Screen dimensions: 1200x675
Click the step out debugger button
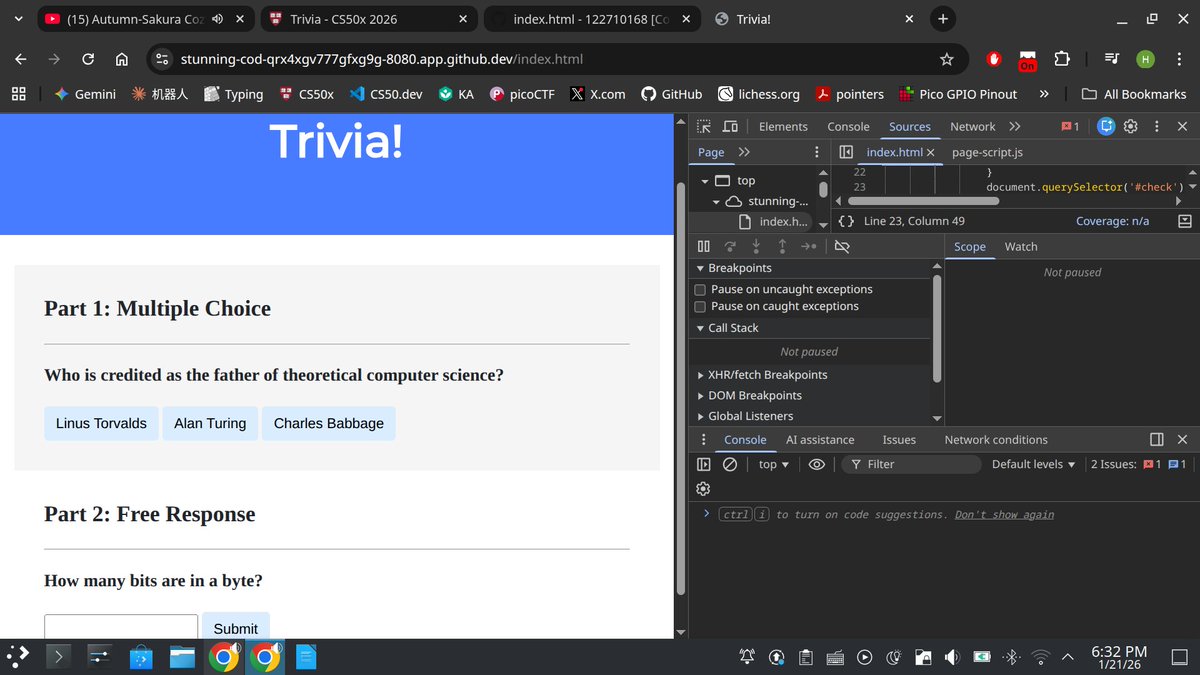(782, 246)
